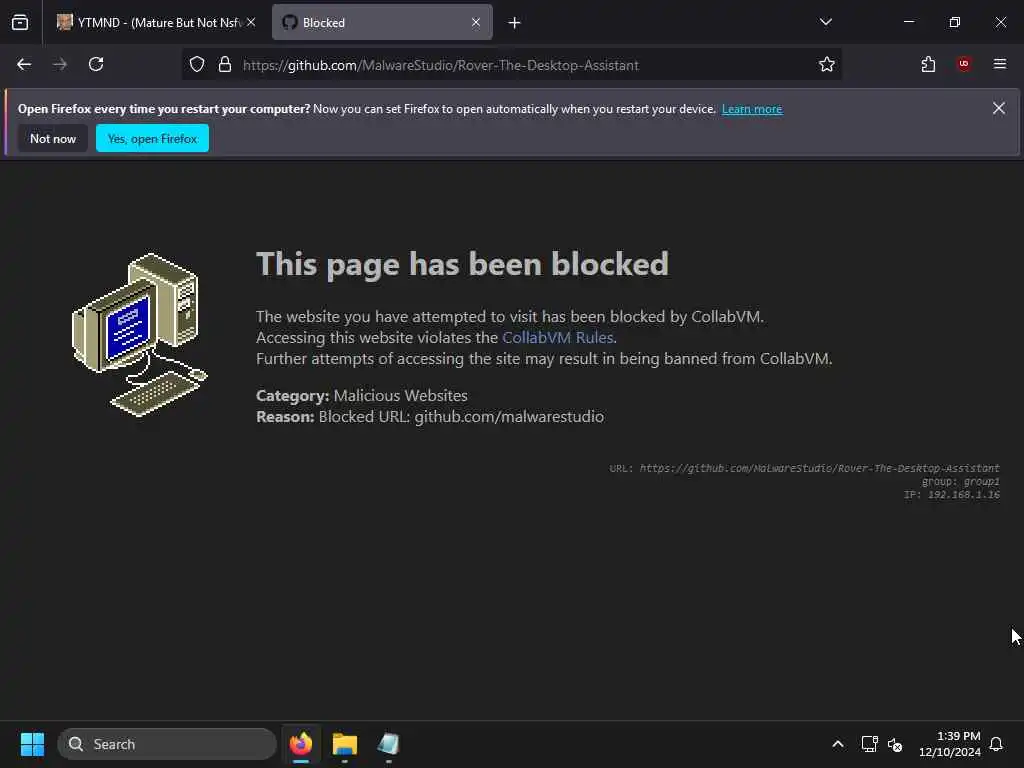Open Firefox from the taskbar
The height and width of the screenshot is (768, 1024).
click(x=301, y=744)
